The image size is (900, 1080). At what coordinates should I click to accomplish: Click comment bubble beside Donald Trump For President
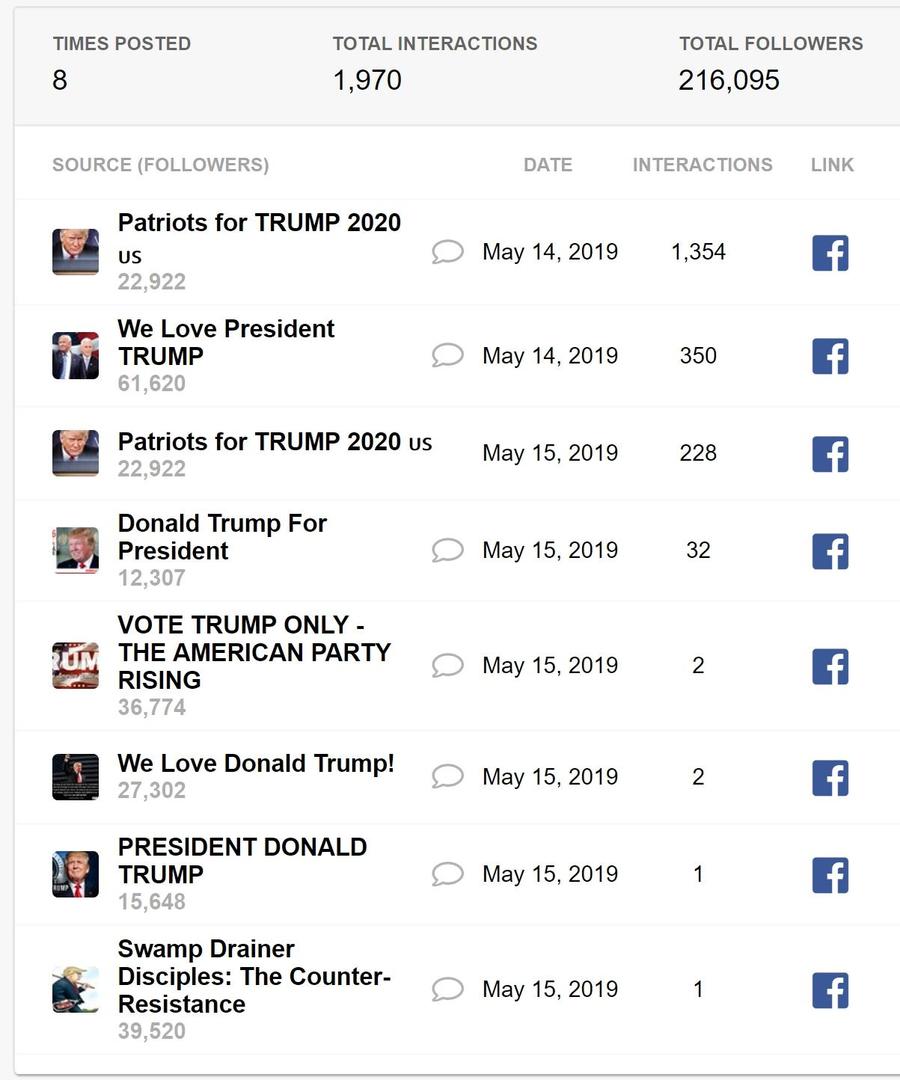click(x=448, y=550)
